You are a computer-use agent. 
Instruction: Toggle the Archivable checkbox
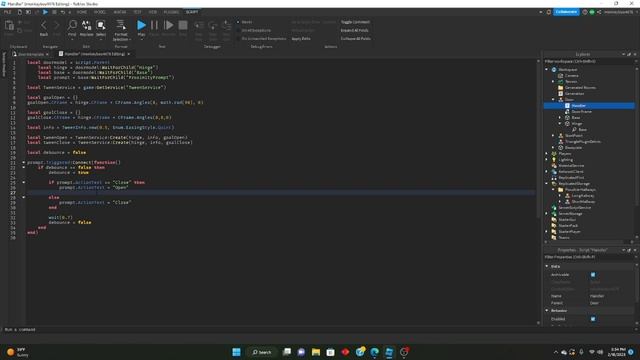coord(593,275)
